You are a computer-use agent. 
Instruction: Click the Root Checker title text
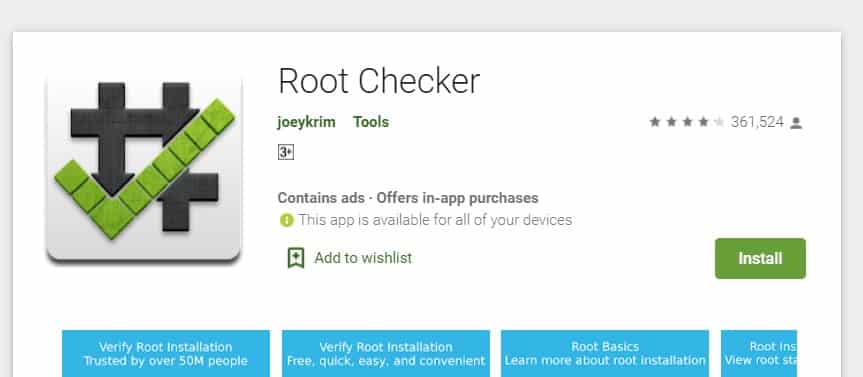(379, 81)
